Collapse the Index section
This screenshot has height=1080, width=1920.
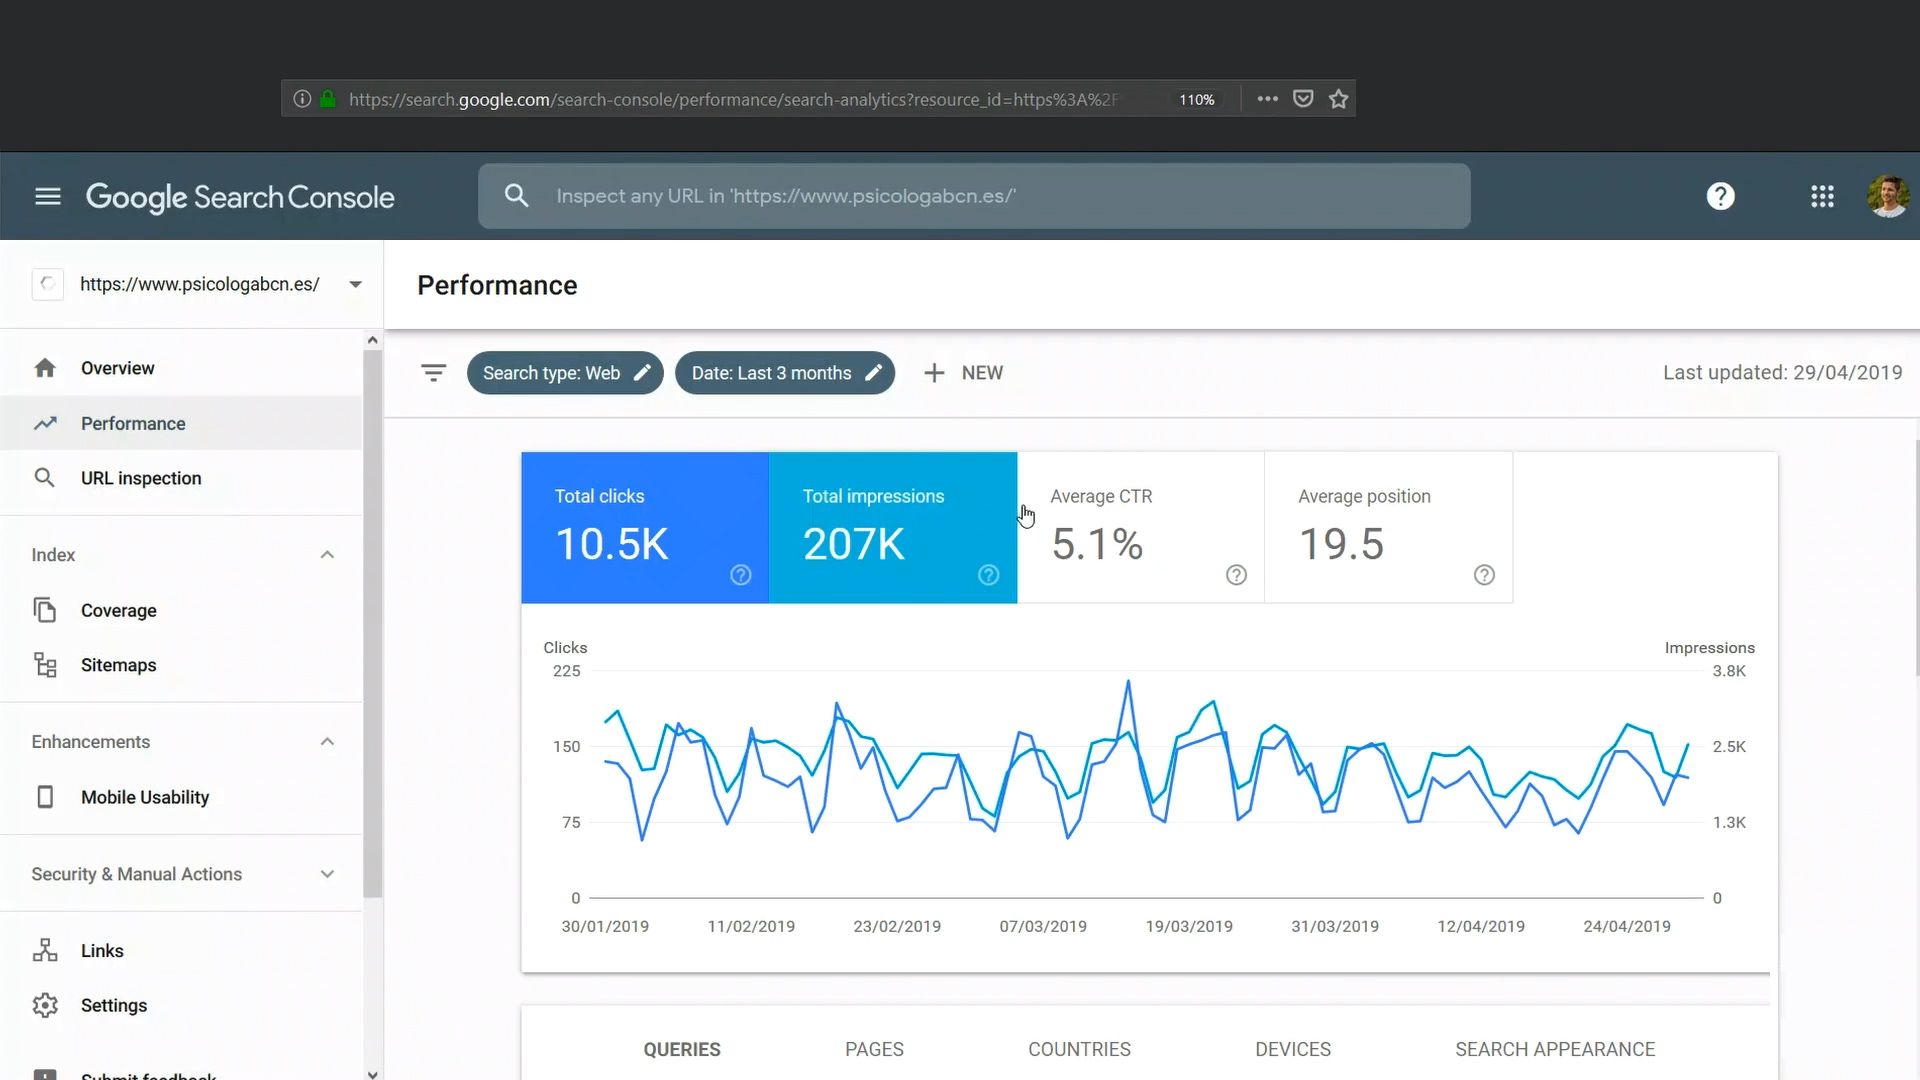[327, 555]
